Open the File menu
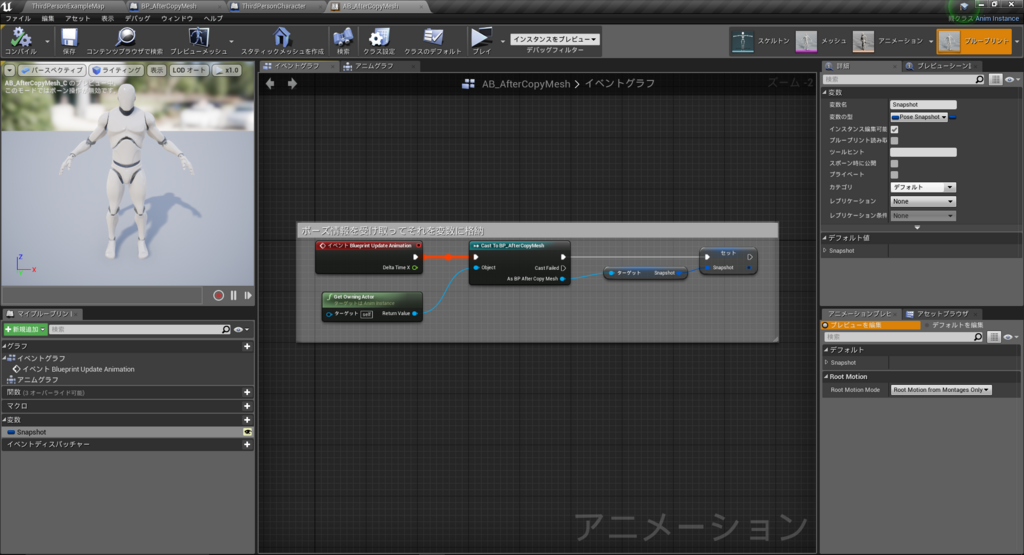The image size is (1024, 555). (18, 19)
